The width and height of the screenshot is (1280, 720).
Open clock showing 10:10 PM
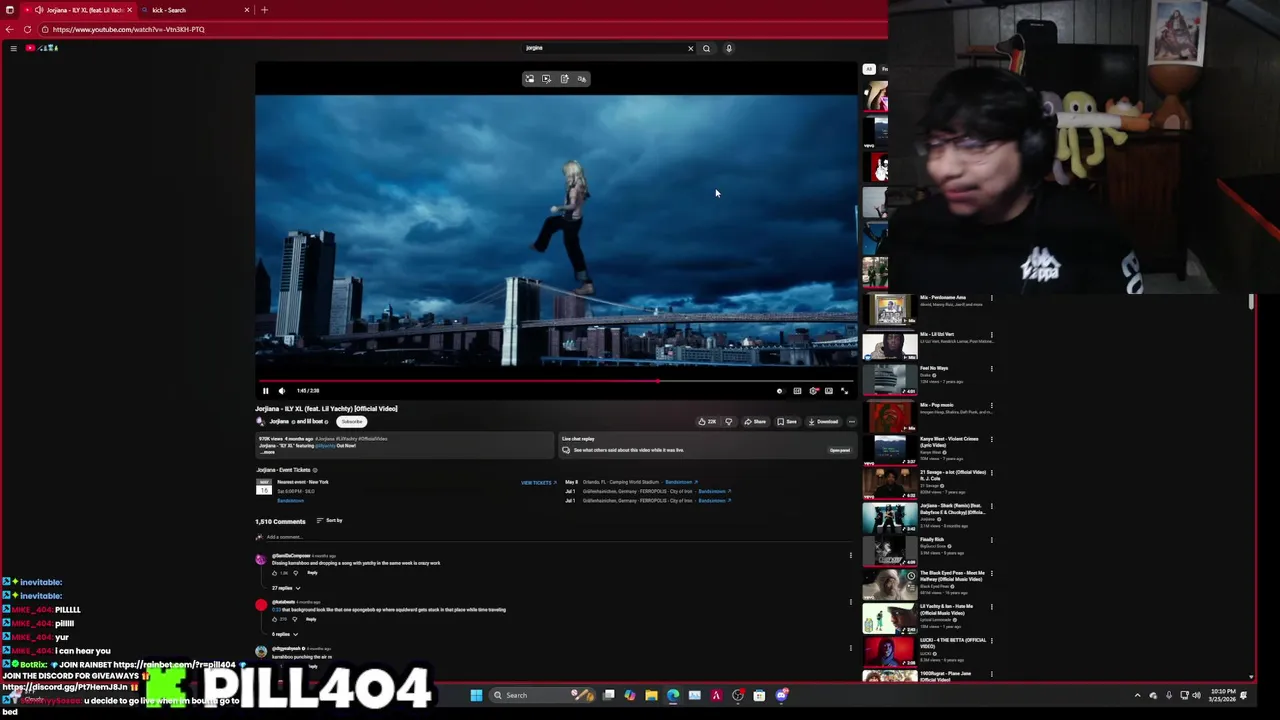click(x=1223, y=695)
